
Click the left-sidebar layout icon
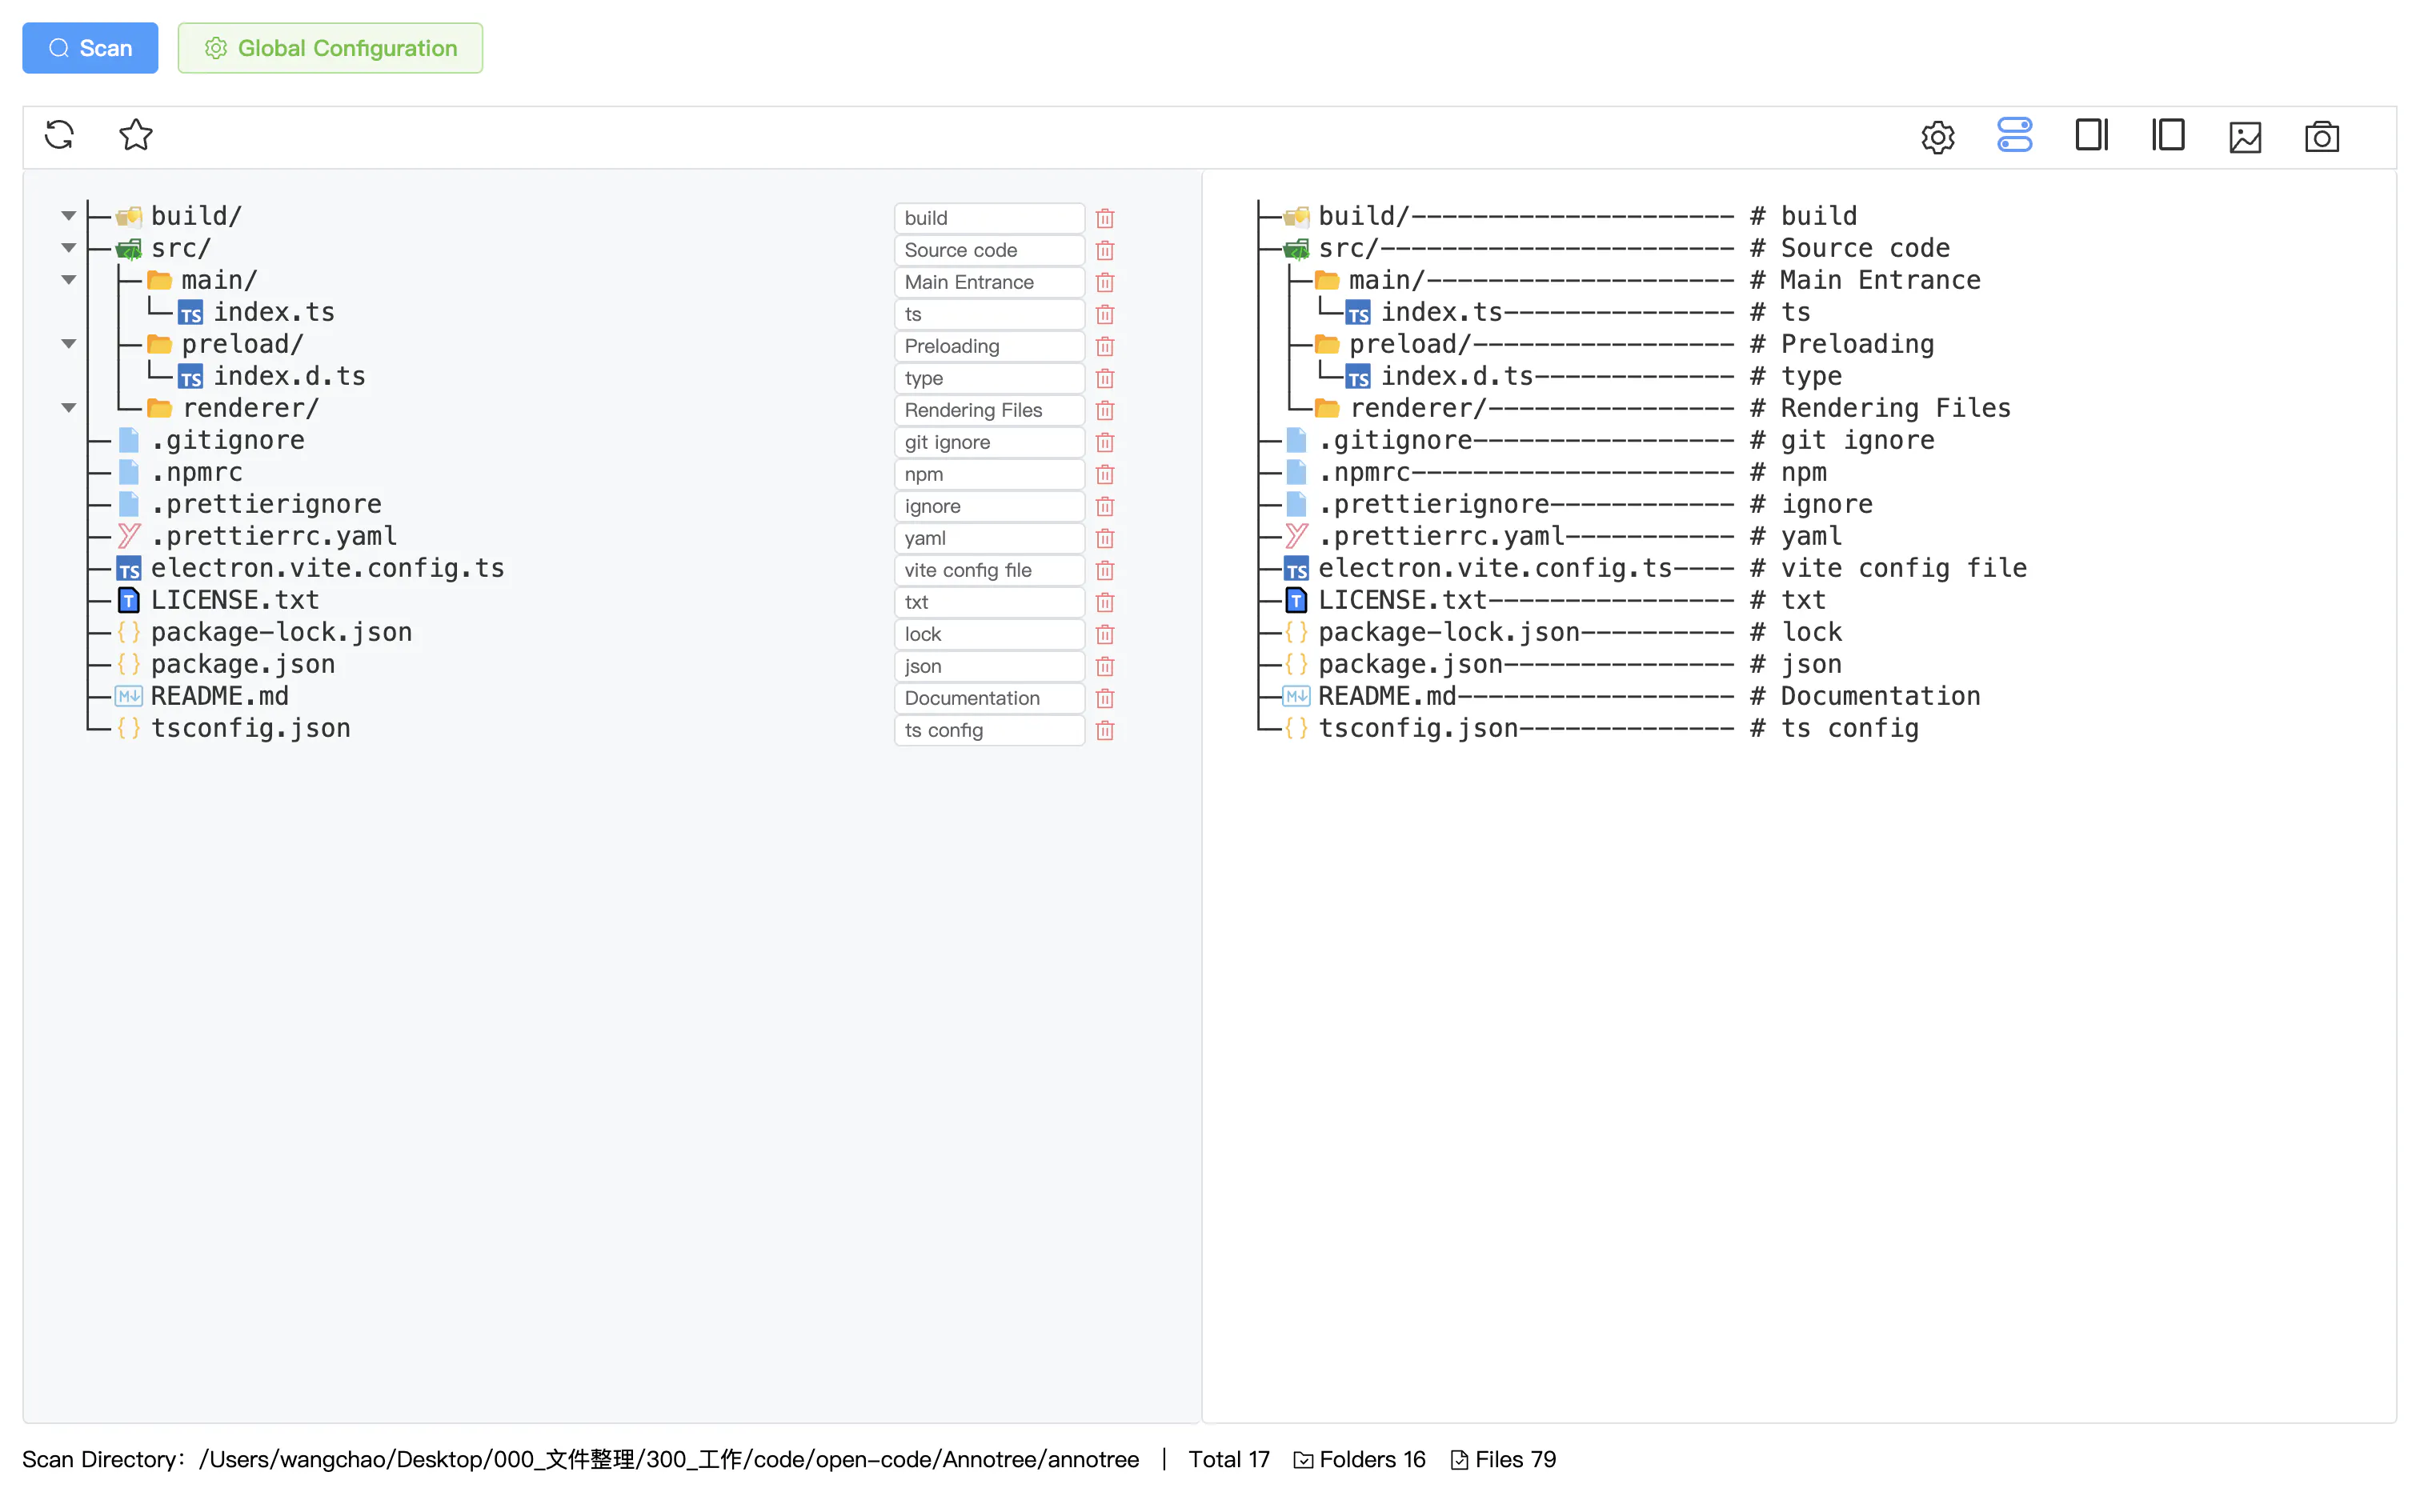pos(2168,135)
